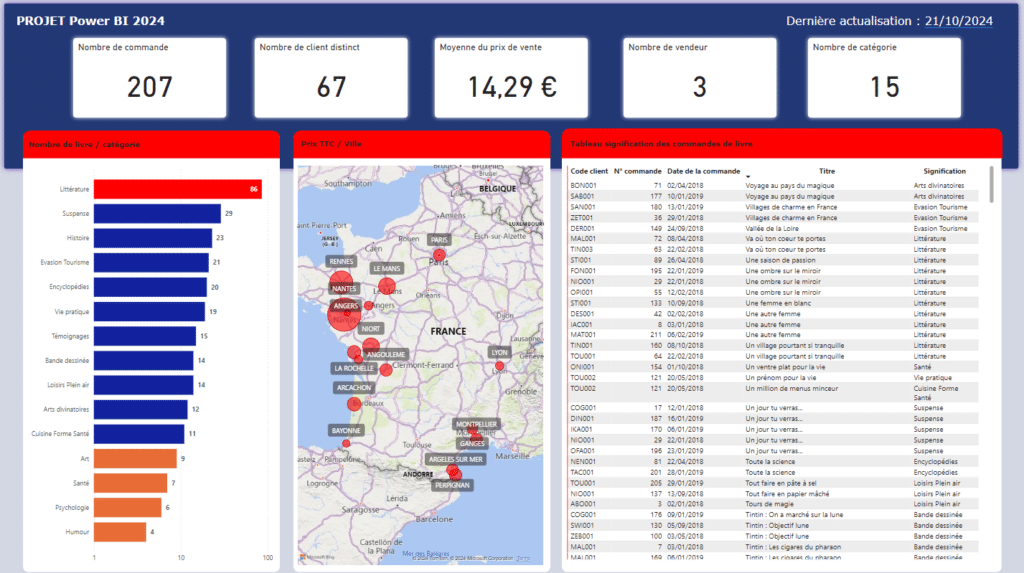The width and height of the screenshot is (1024, 573).
Task: Select the DER001 row code
Action: [x=583, y=229]
